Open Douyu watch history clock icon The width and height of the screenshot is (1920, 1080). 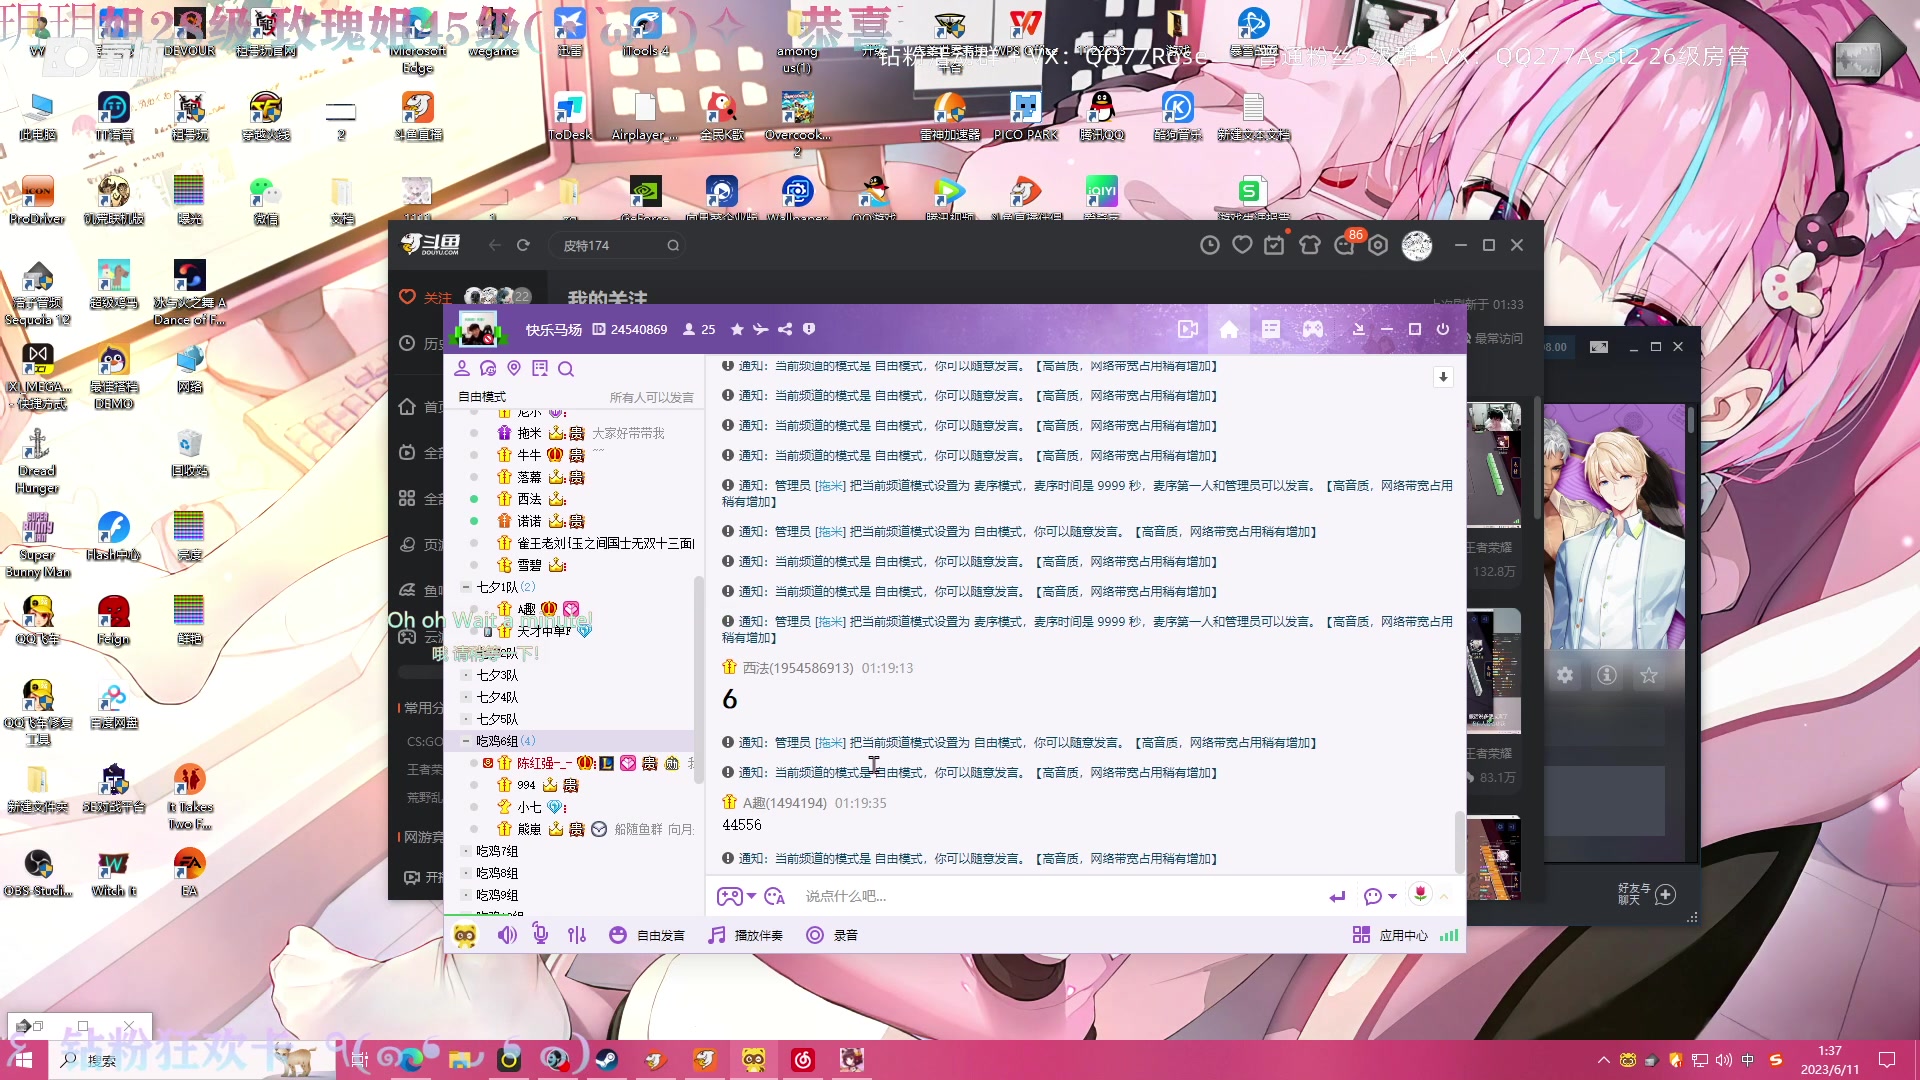[1210, 245]
